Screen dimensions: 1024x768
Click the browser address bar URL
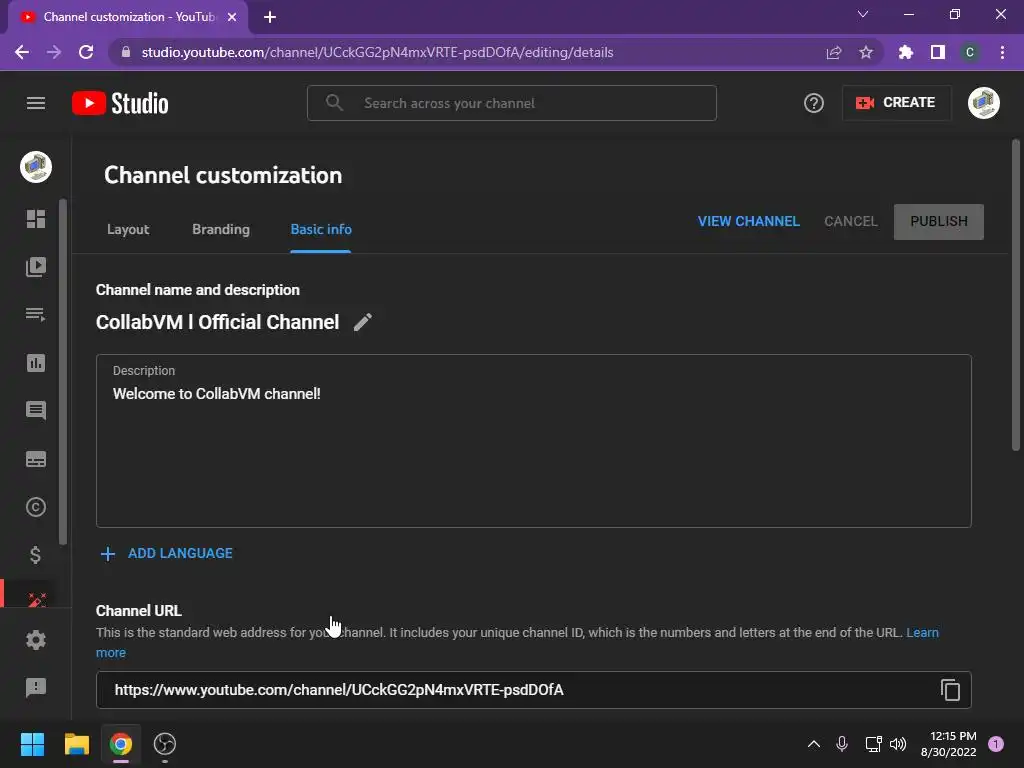[377, 52]
